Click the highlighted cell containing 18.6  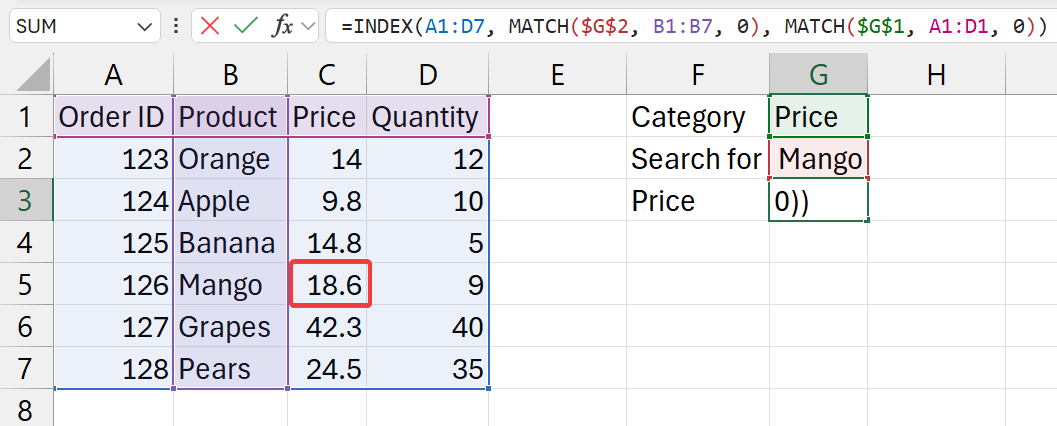[330, 285]
